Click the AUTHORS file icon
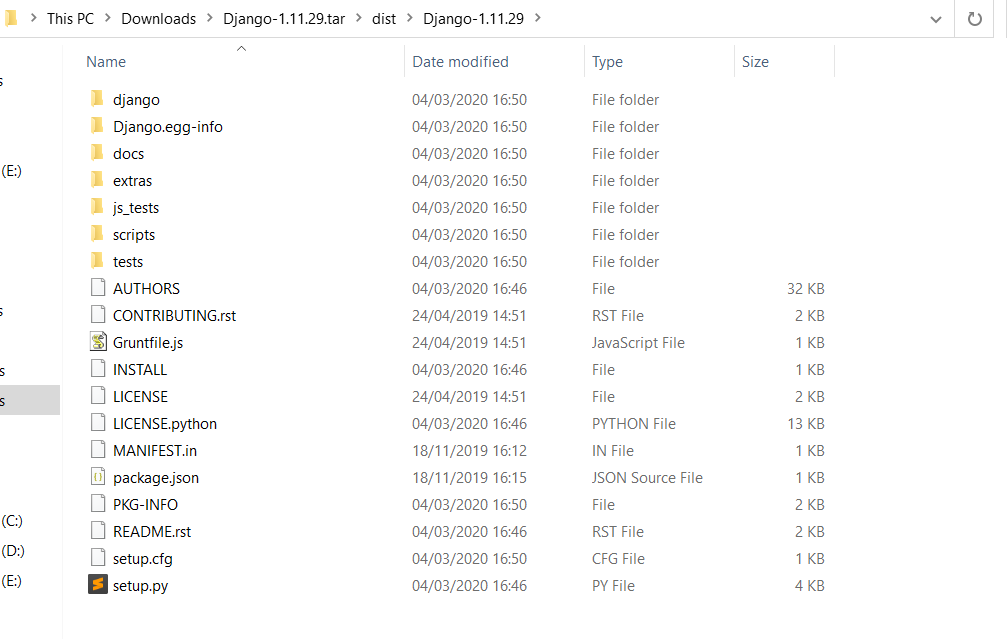1007x641 pixels. pyautogui.click(x=98, y=288)
